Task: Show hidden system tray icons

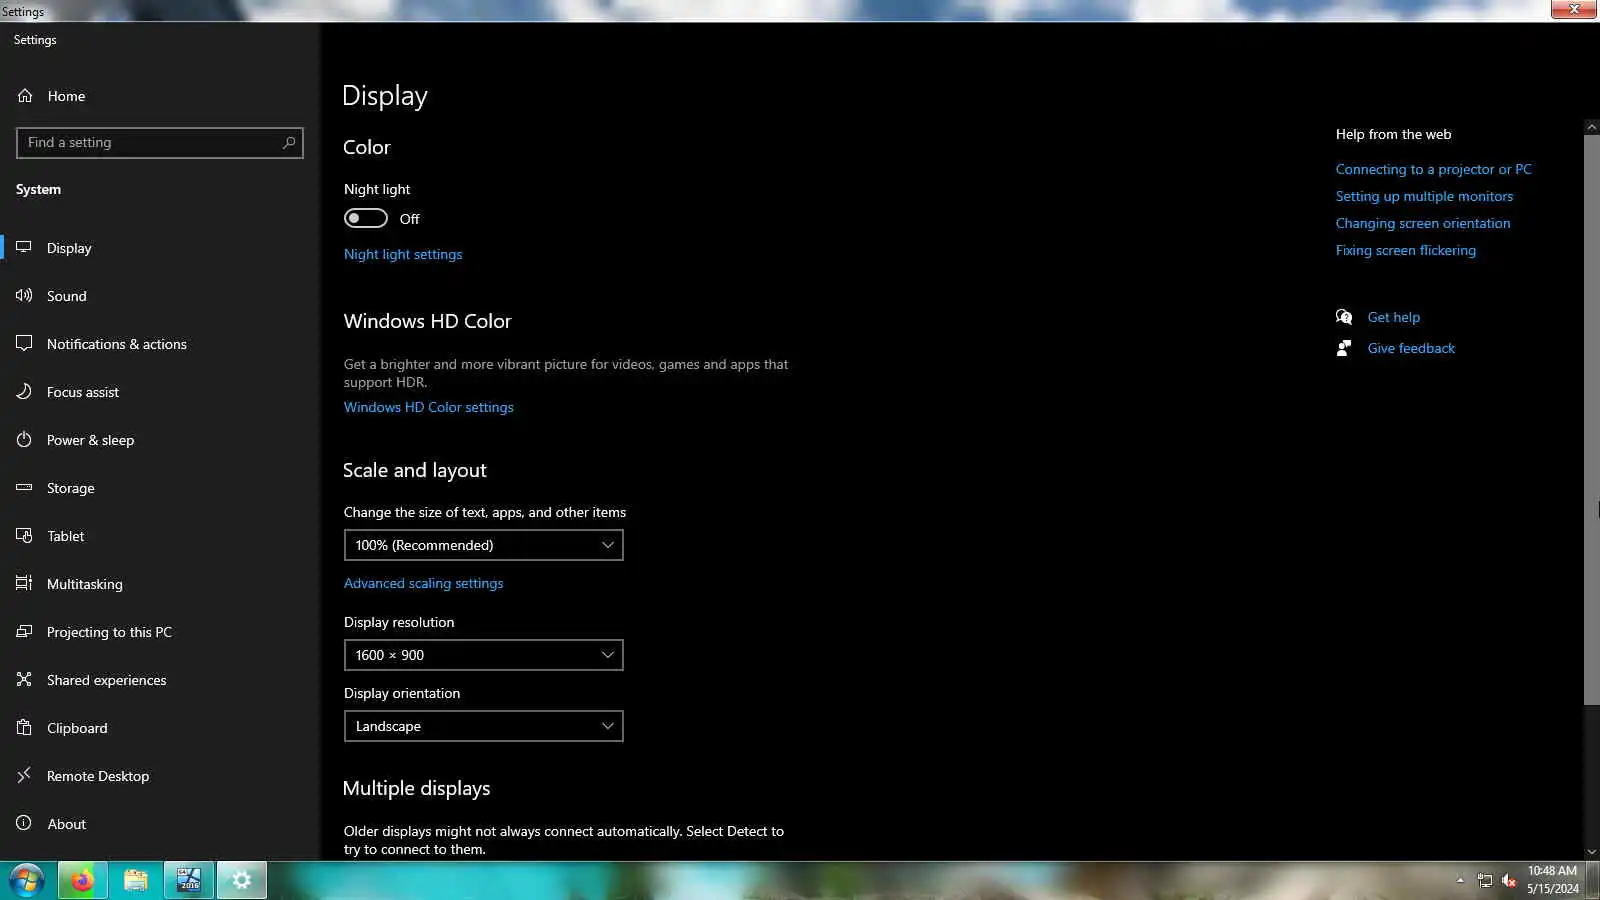Action: point(1460,881)
